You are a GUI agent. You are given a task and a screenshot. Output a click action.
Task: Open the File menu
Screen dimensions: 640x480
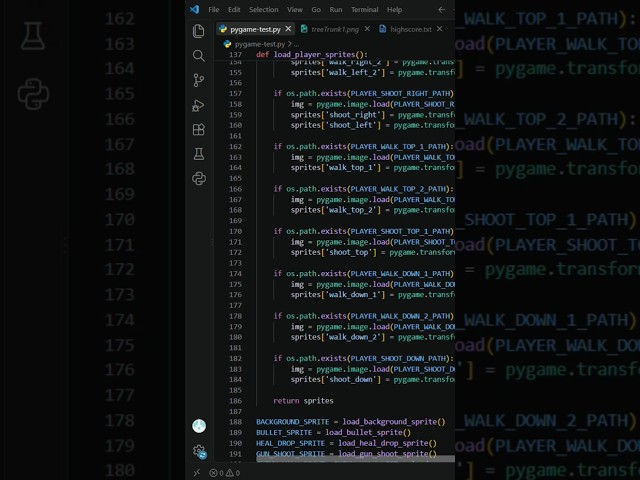(213, 9)
